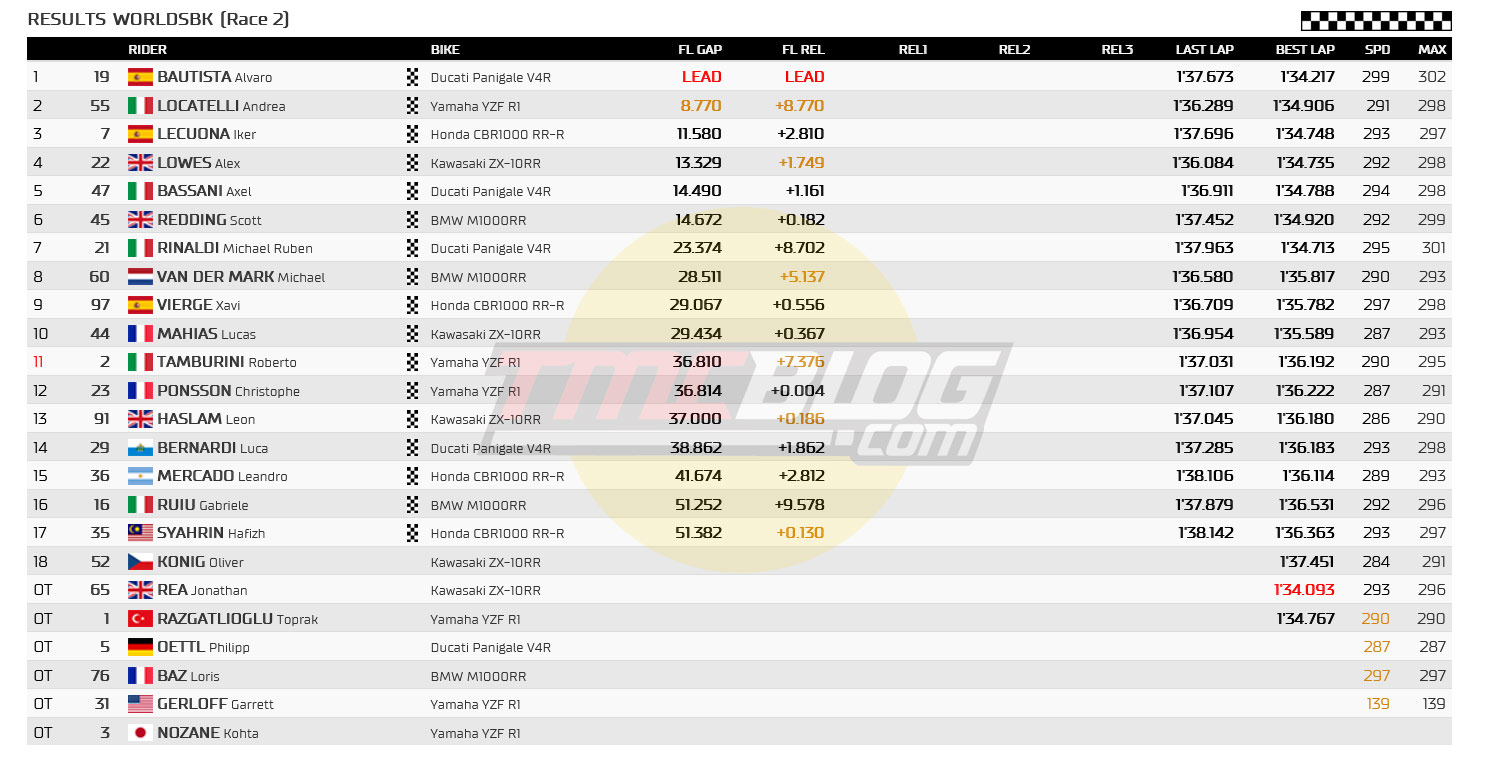Click the Spanish flag beside BAUTISTA
This screenshot has height=780, width=1490.
click(x=140, y=77)
